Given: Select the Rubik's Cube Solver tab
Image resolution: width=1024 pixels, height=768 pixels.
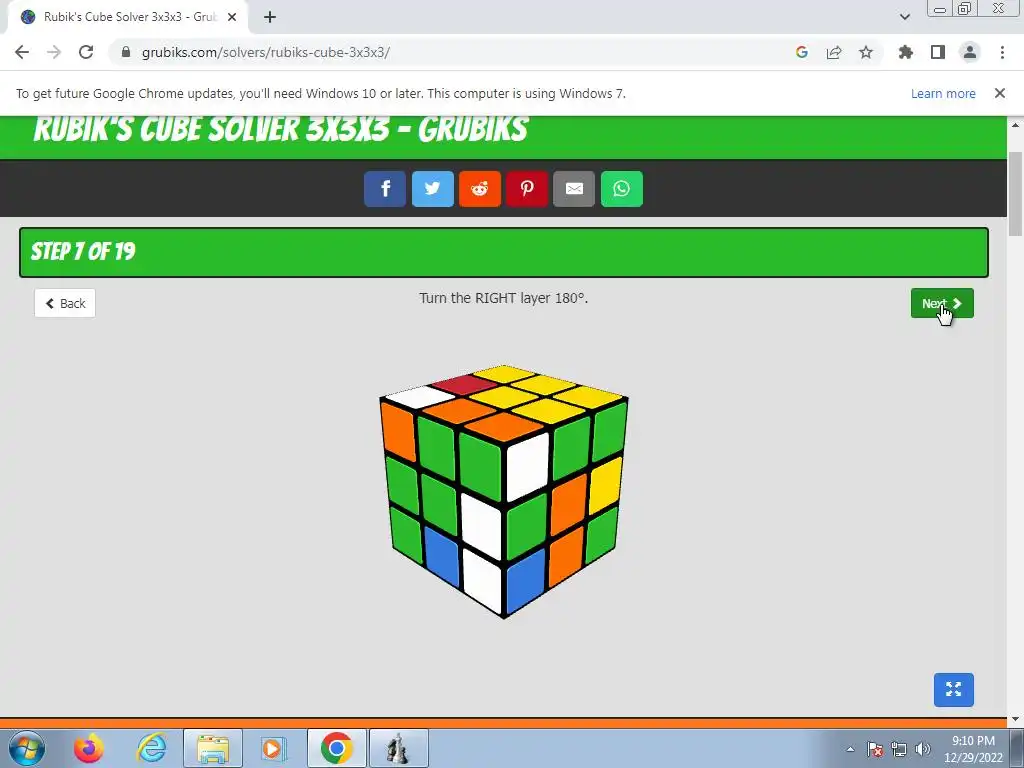Looking at the screenshot, I should pos(128,17).
